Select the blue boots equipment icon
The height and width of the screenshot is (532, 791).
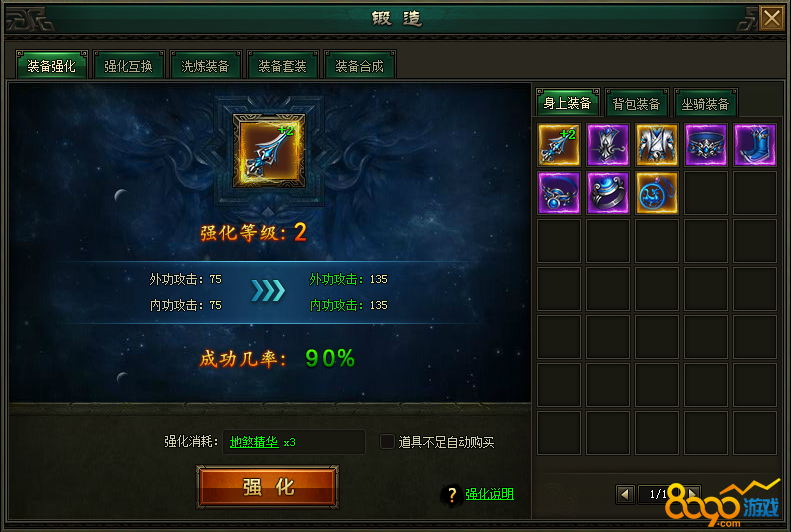pyautogui.click(x=755, y=145)
